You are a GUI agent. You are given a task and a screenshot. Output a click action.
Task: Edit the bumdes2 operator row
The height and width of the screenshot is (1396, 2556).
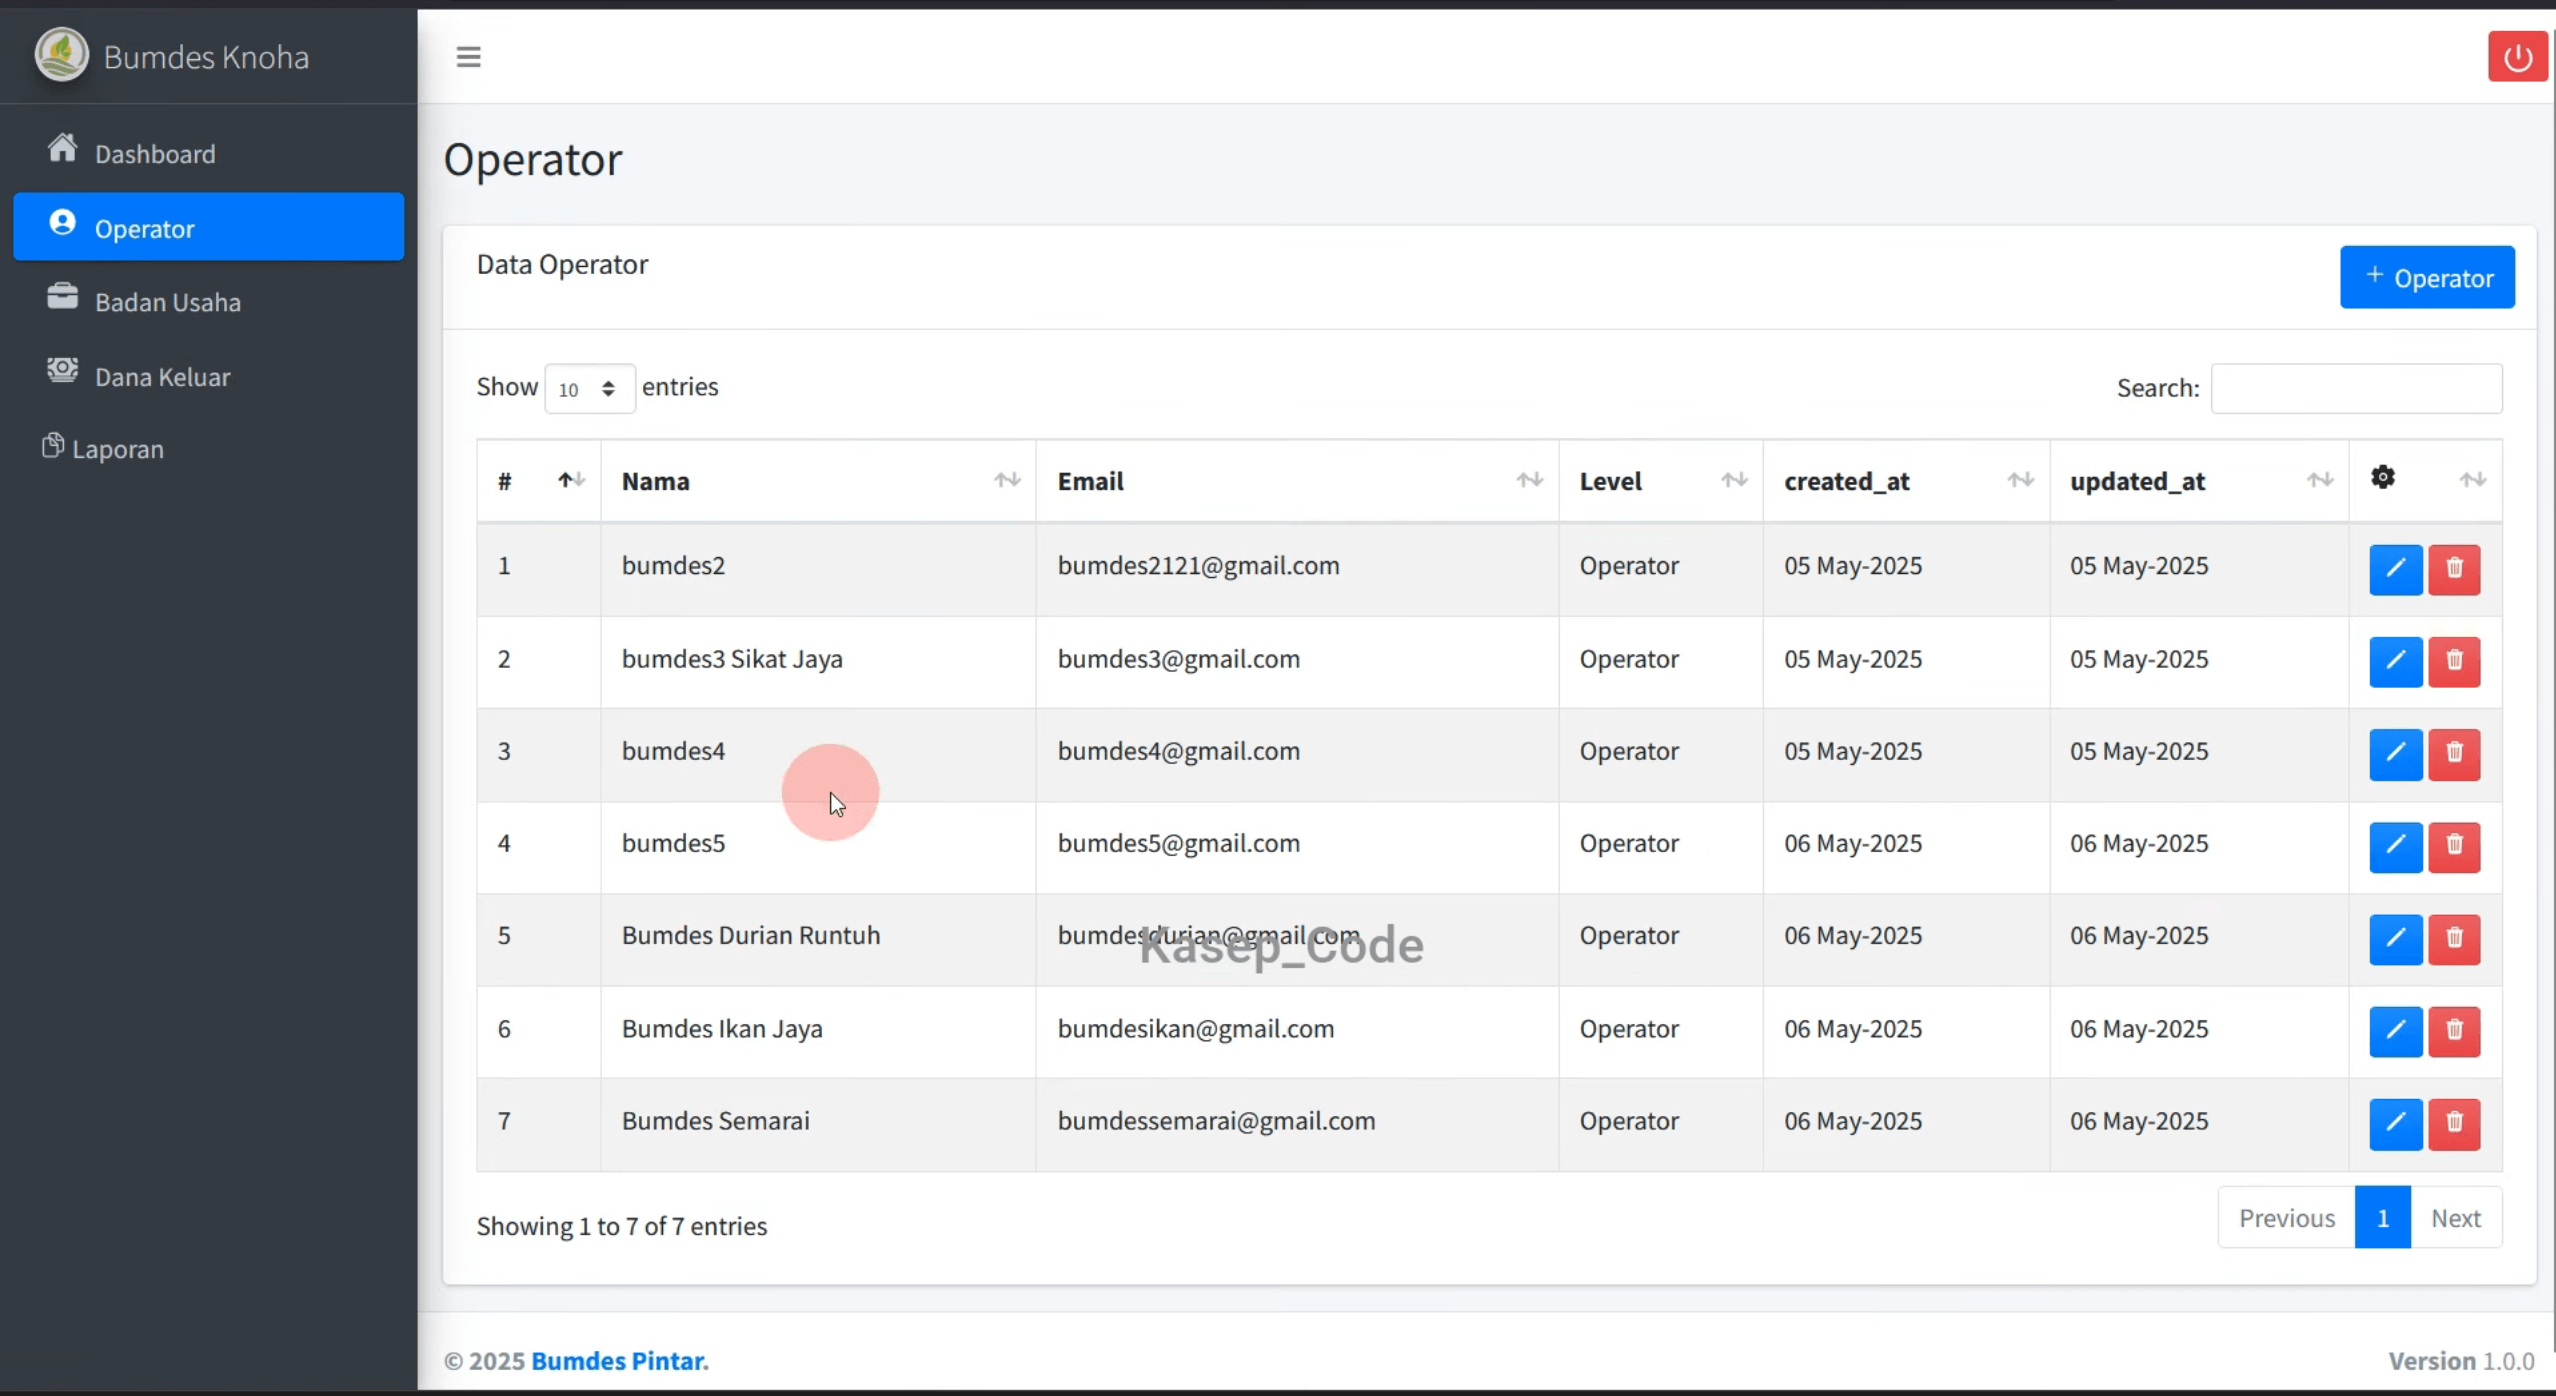click(x=2396, y=569)
